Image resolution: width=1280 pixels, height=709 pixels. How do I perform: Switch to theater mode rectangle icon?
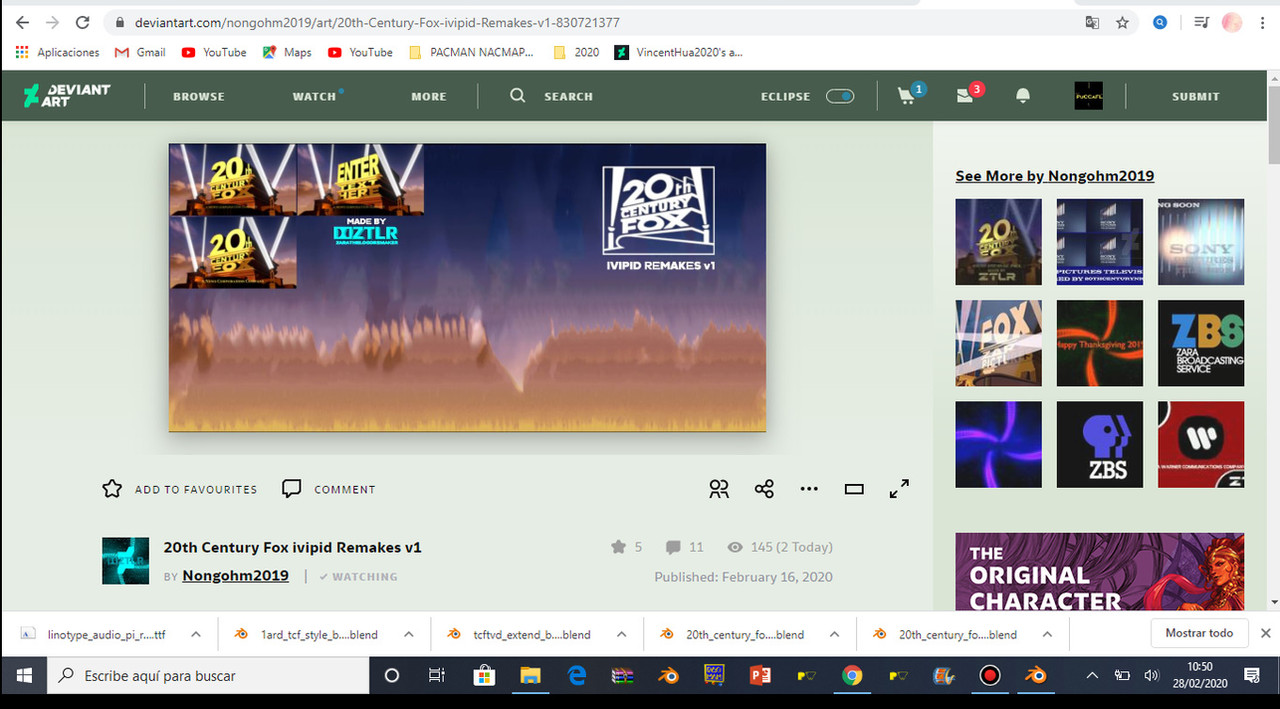854,489
